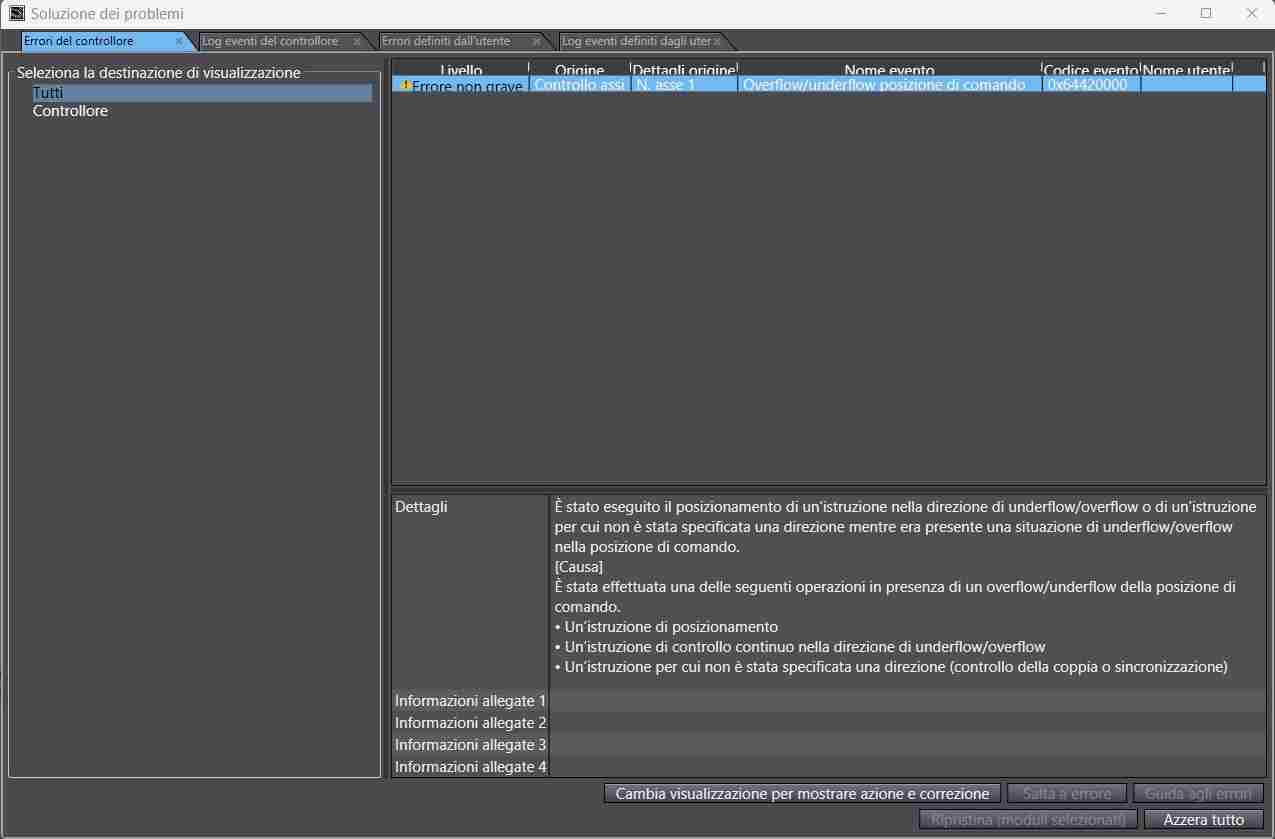This screenshot has height=839, width=1275.
Task: Select Controllore in the destination tree
Action: pos(70,111)
